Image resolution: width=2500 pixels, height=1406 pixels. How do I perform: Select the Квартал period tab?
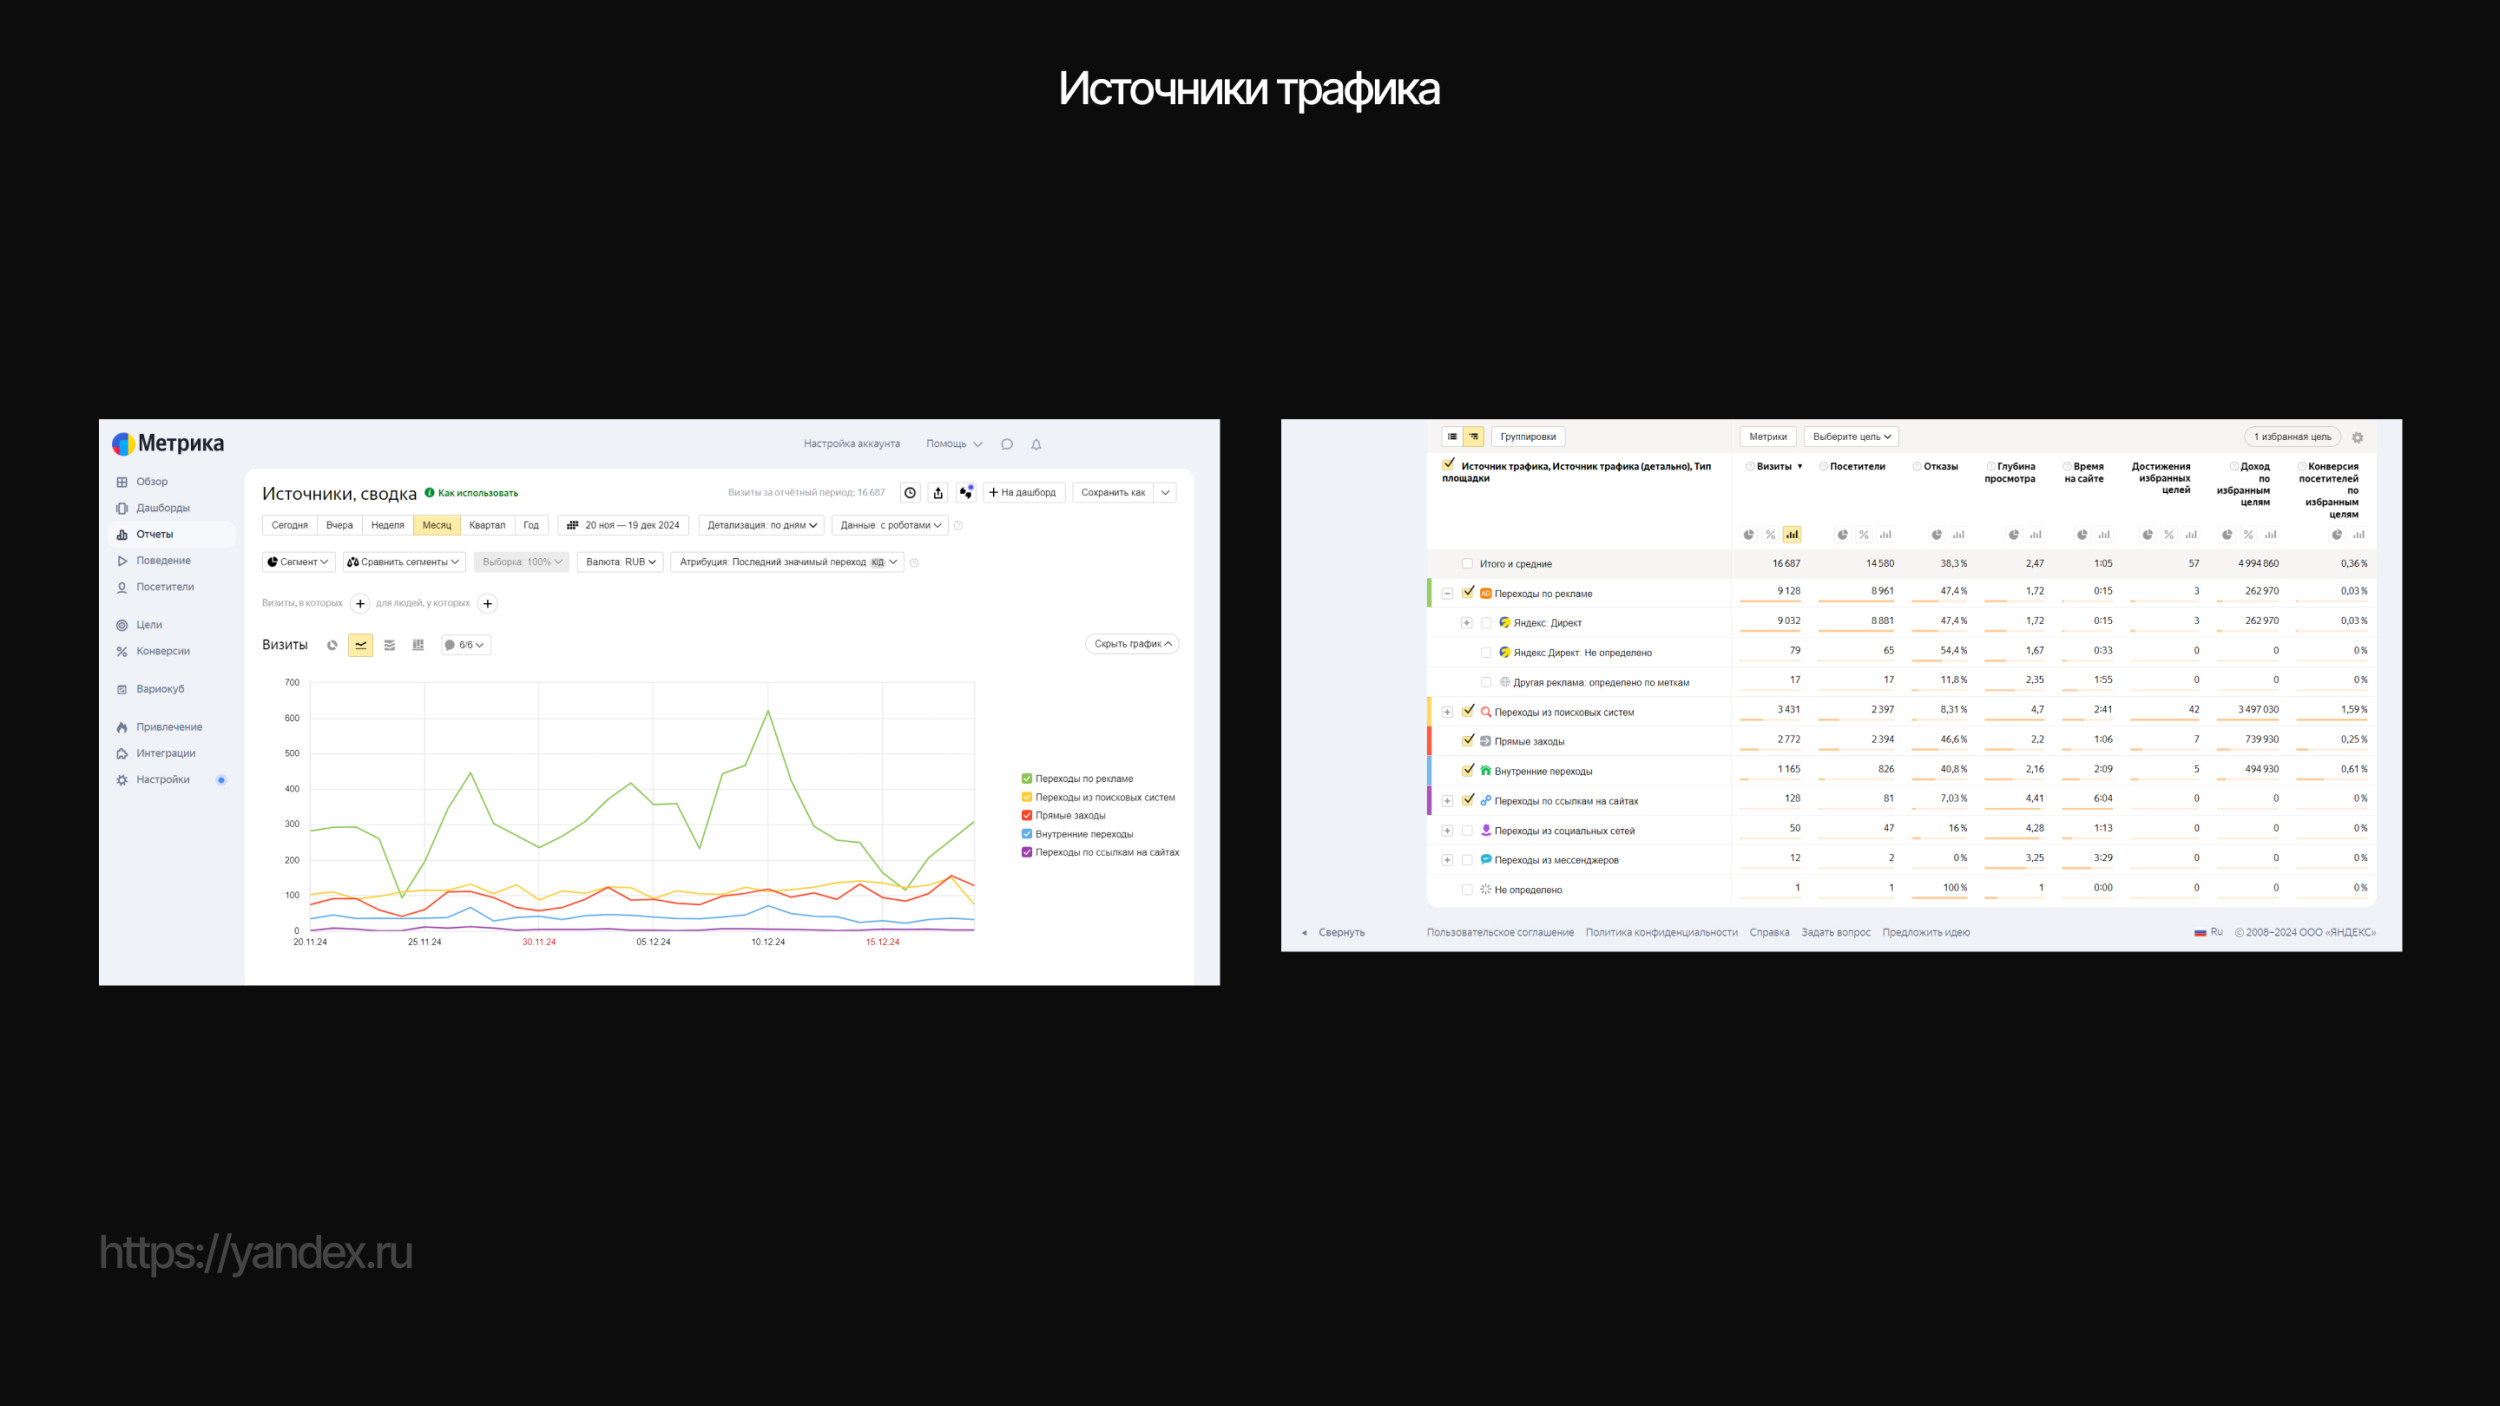coord(487,525)
